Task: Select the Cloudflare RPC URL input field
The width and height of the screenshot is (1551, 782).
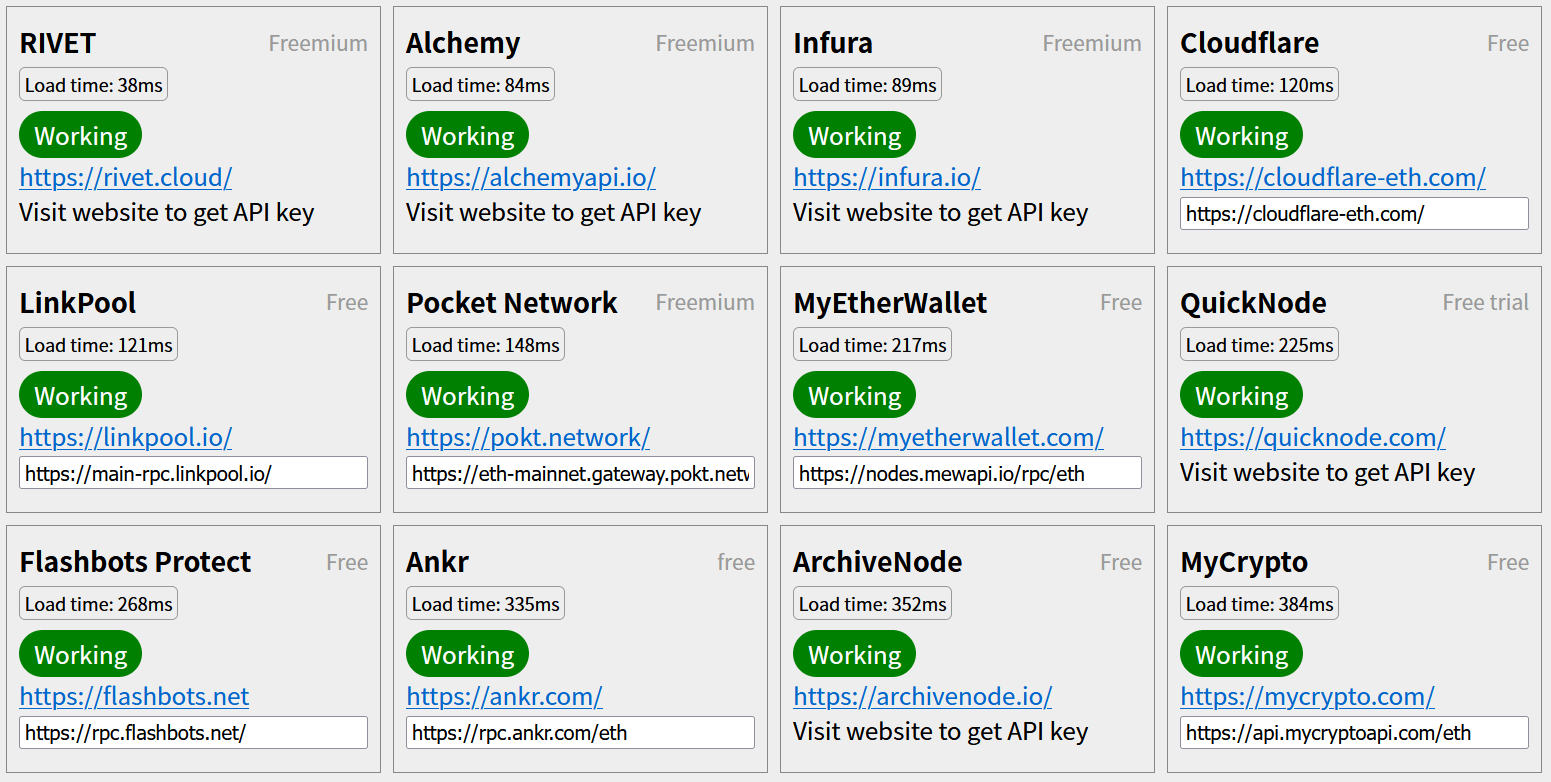Action: coord(1354,213)
